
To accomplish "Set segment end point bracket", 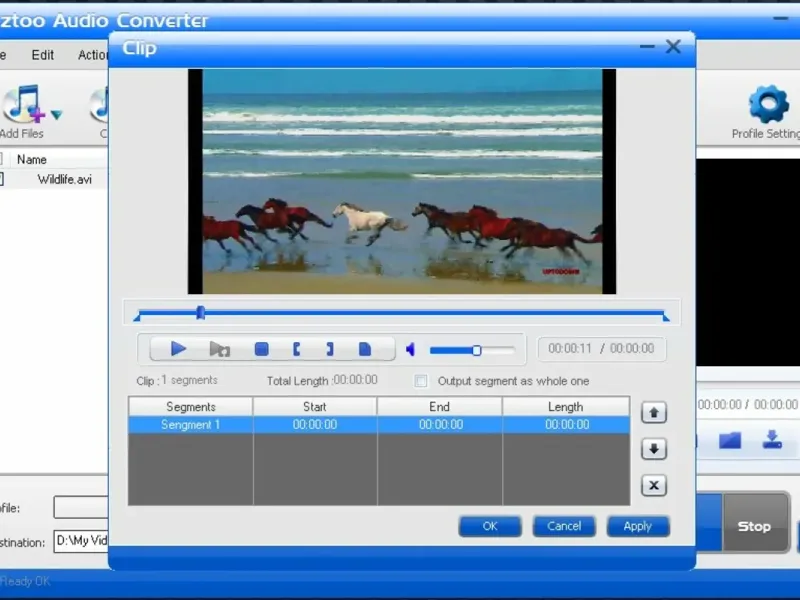I will [x=330, y=349].
